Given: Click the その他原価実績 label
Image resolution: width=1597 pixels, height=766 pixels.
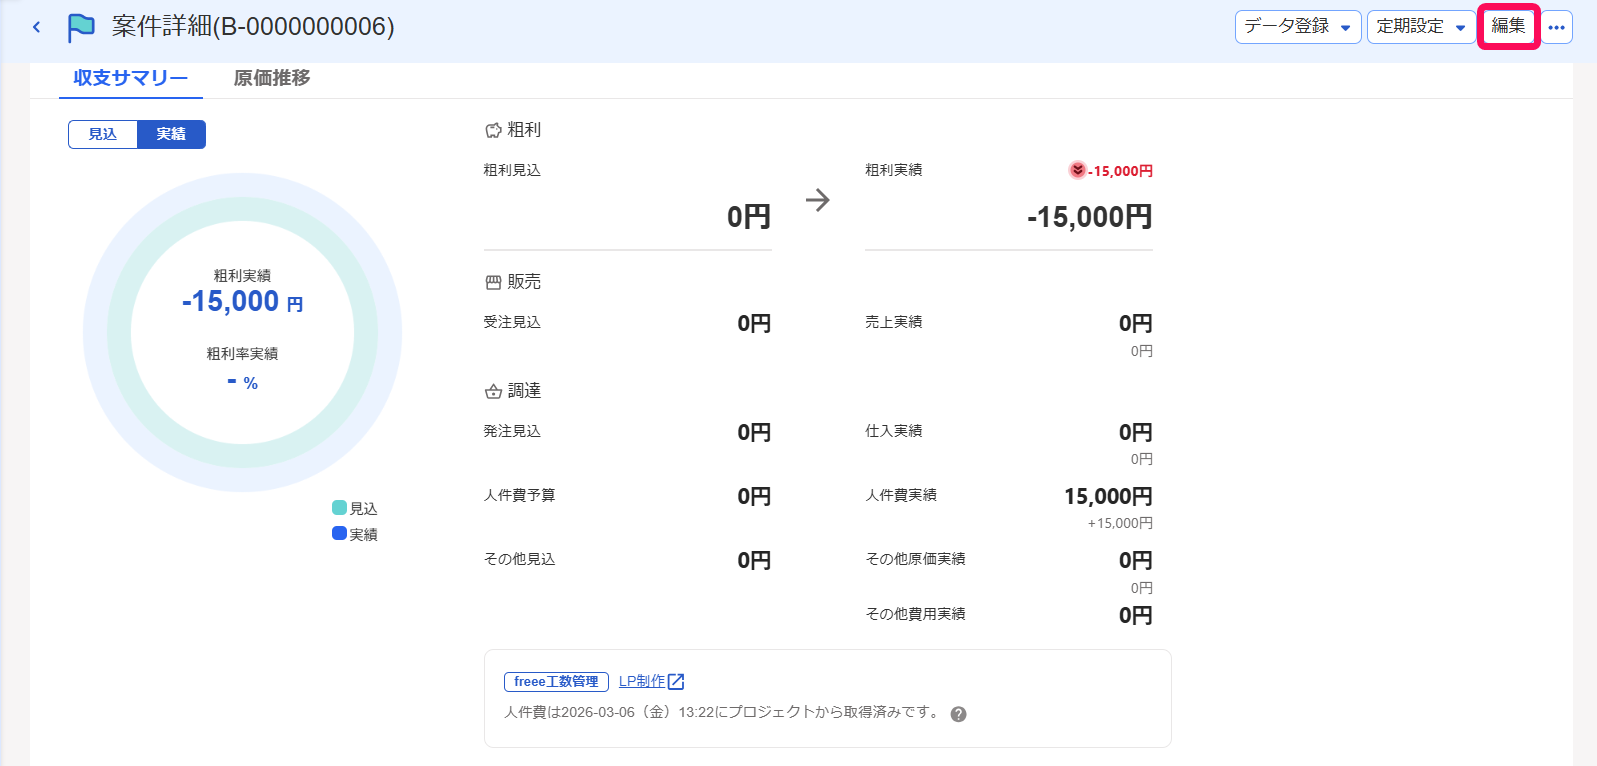Looking at the screenshot, I should coord(915,559).
